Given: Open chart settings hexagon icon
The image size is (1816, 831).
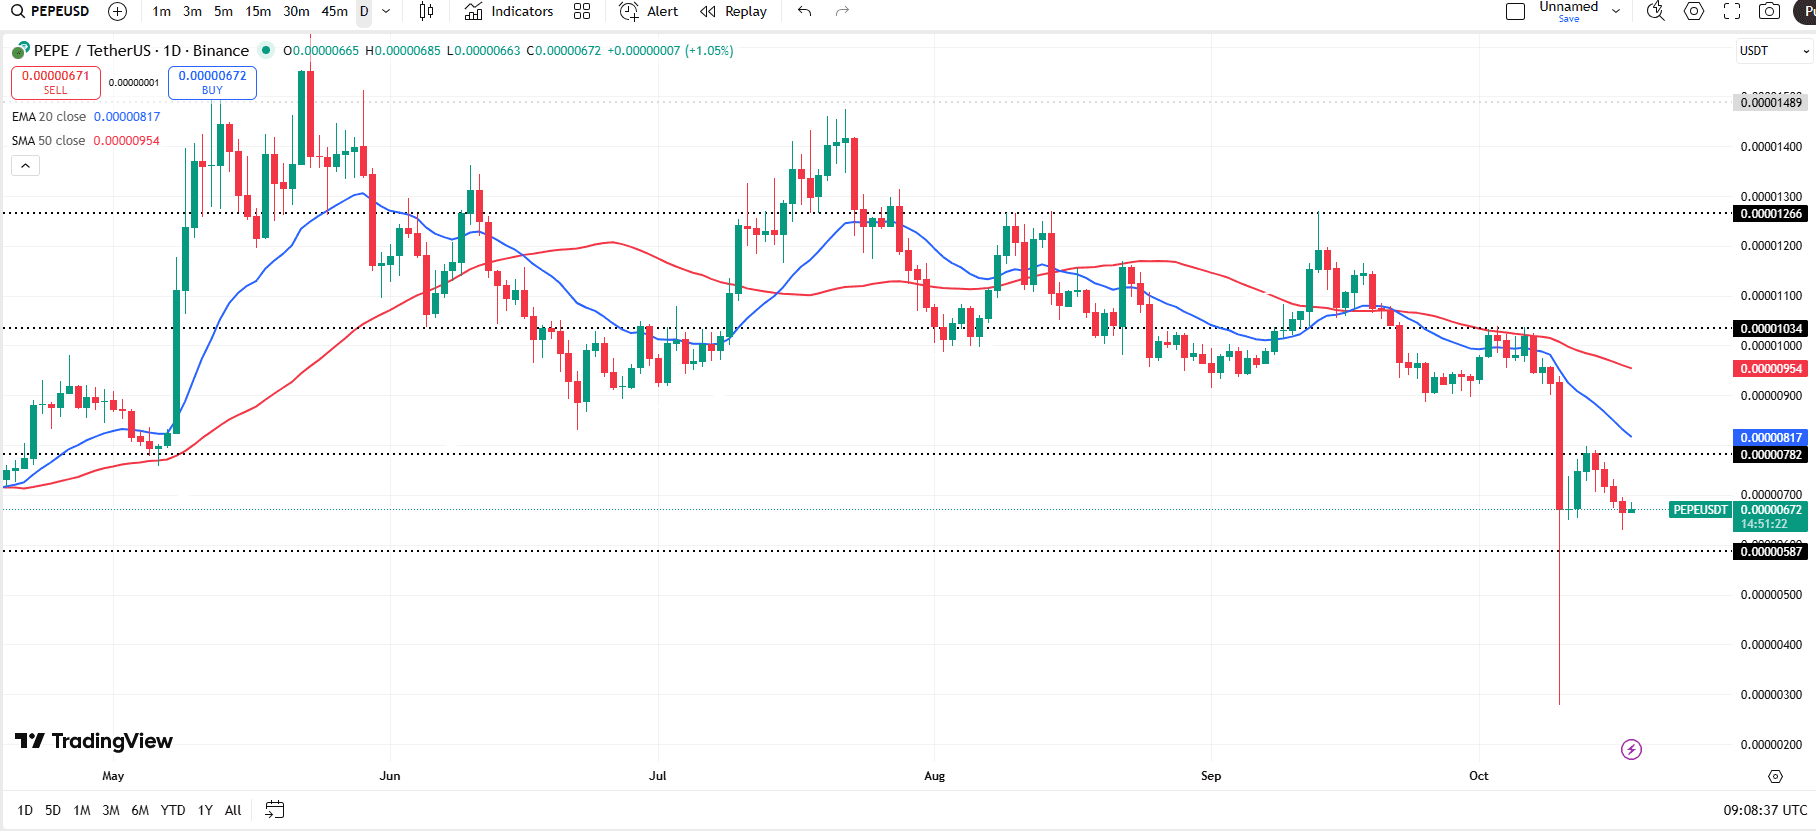Looking at the screenshot, I should tap(1694, 12).
